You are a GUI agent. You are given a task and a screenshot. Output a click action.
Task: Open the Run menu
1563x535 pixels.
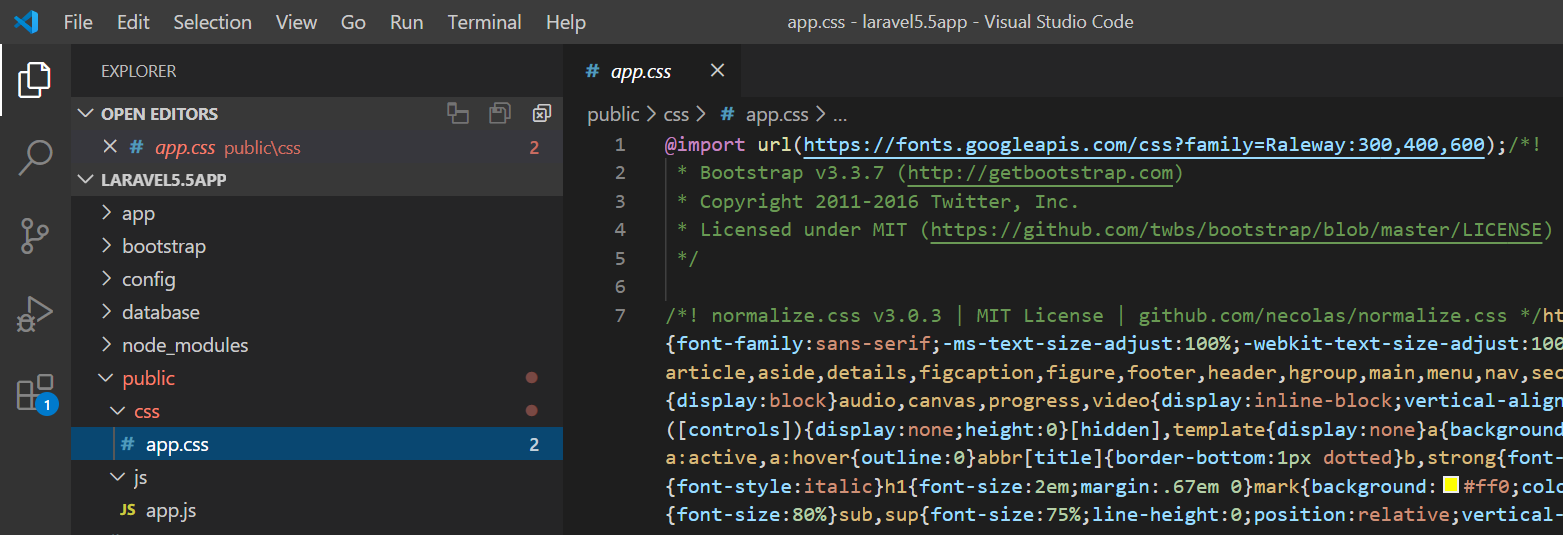(407, 22)
